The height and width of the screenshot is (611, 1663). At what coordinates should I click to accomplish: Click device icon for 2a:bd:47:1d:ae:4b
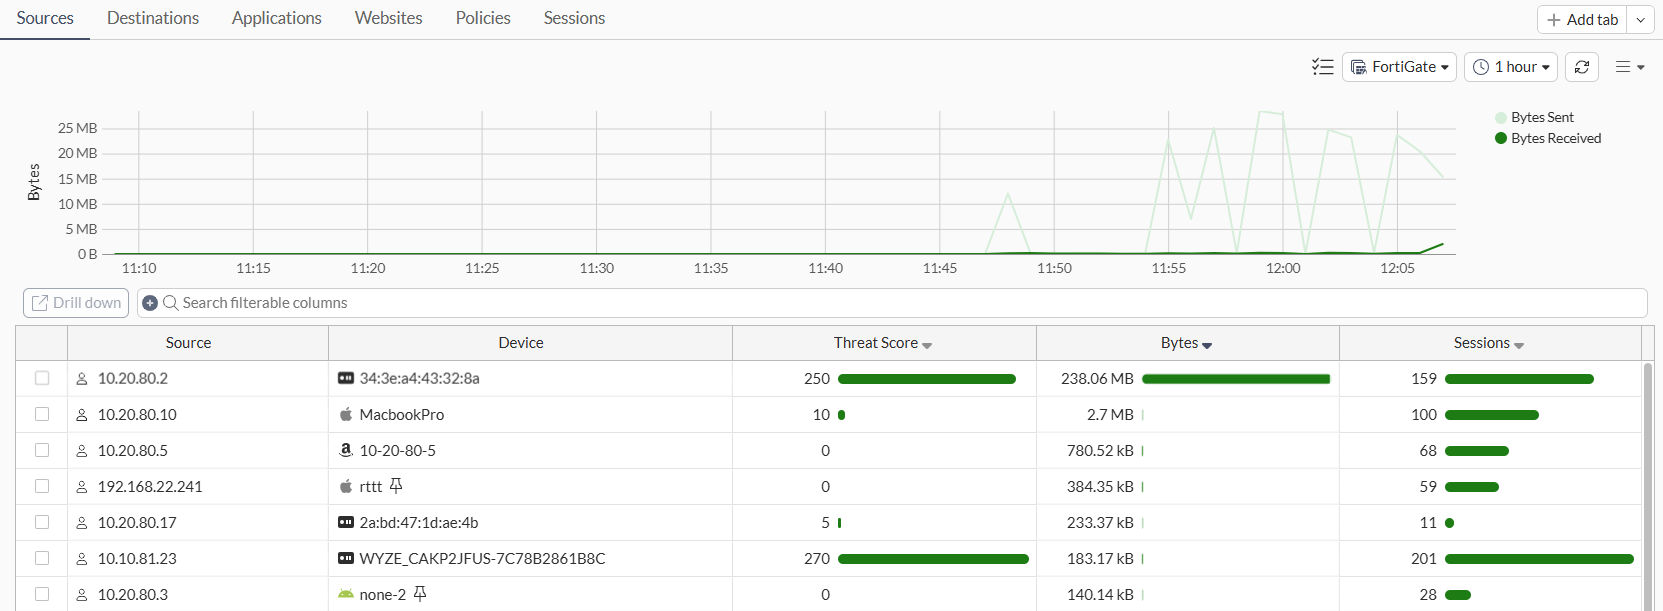(x=346, y=522)
